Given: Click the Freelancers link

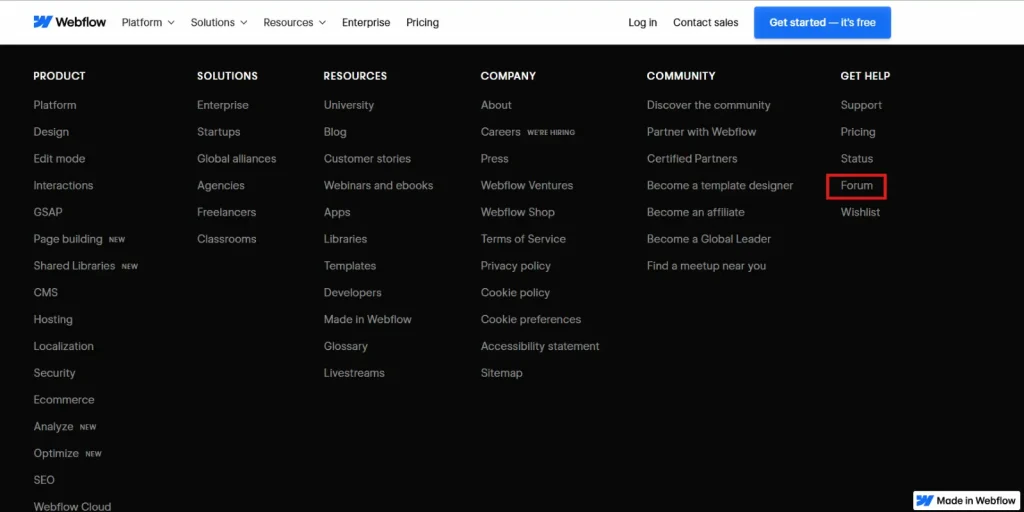Looking at the screenshot, I should pyautogui.click(x=227, y=212).
